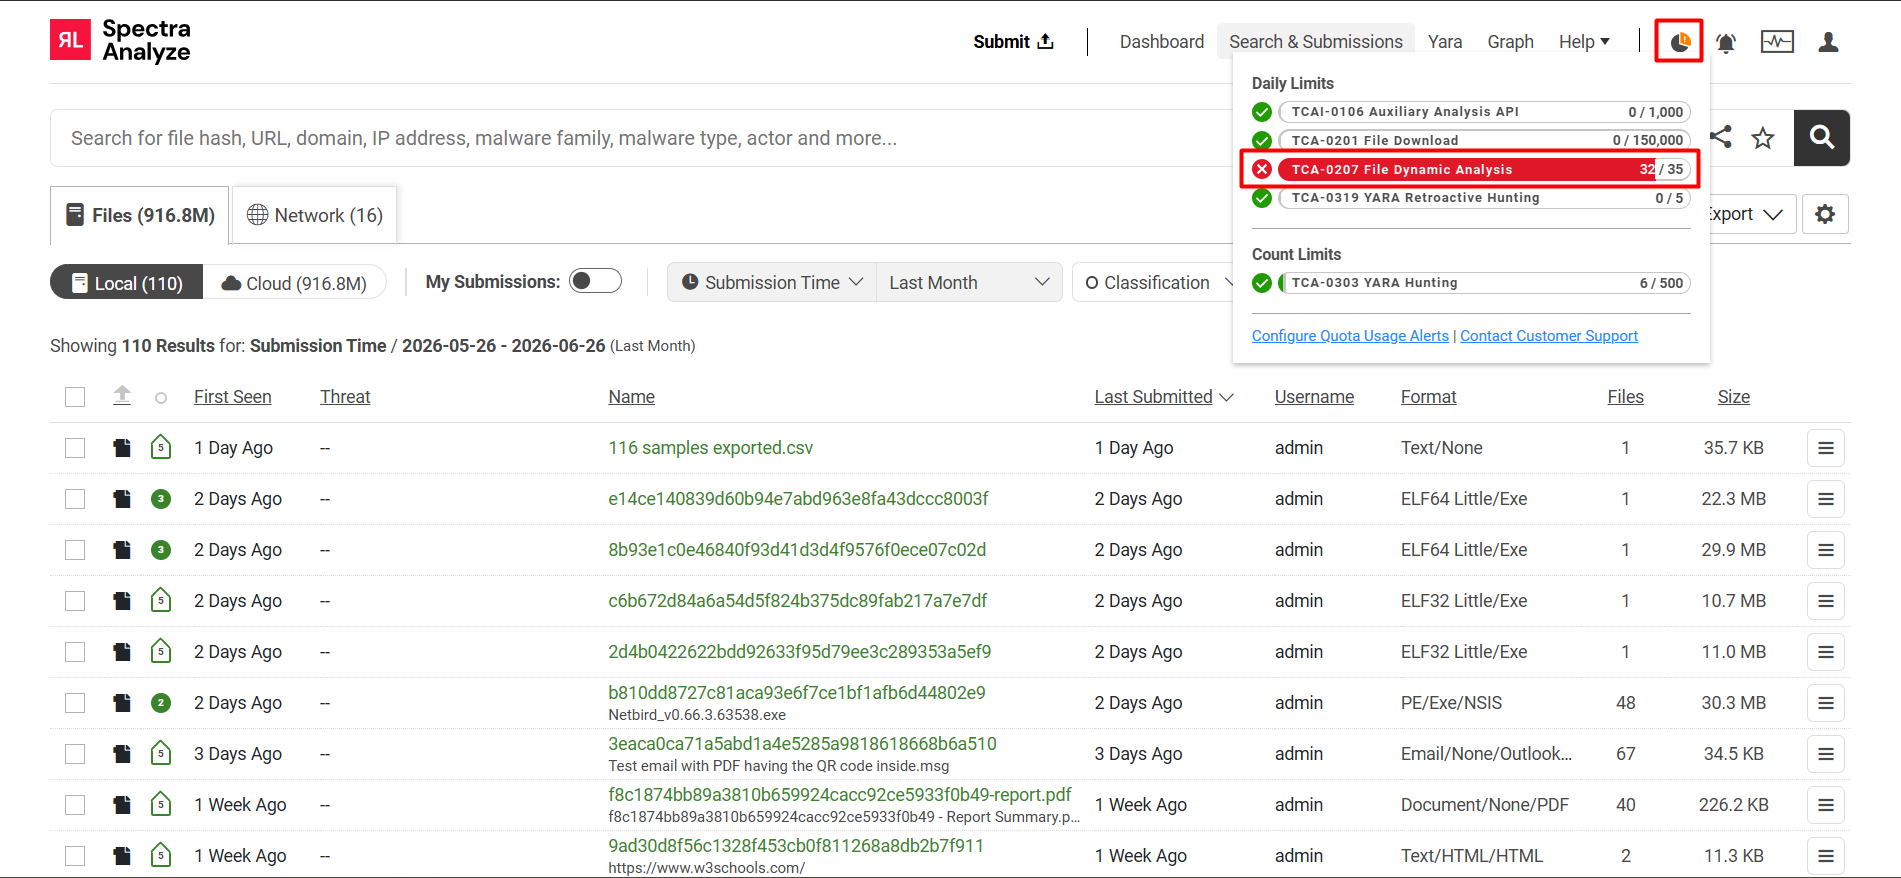Select the Local (110) source button

(x=127, y=283)
